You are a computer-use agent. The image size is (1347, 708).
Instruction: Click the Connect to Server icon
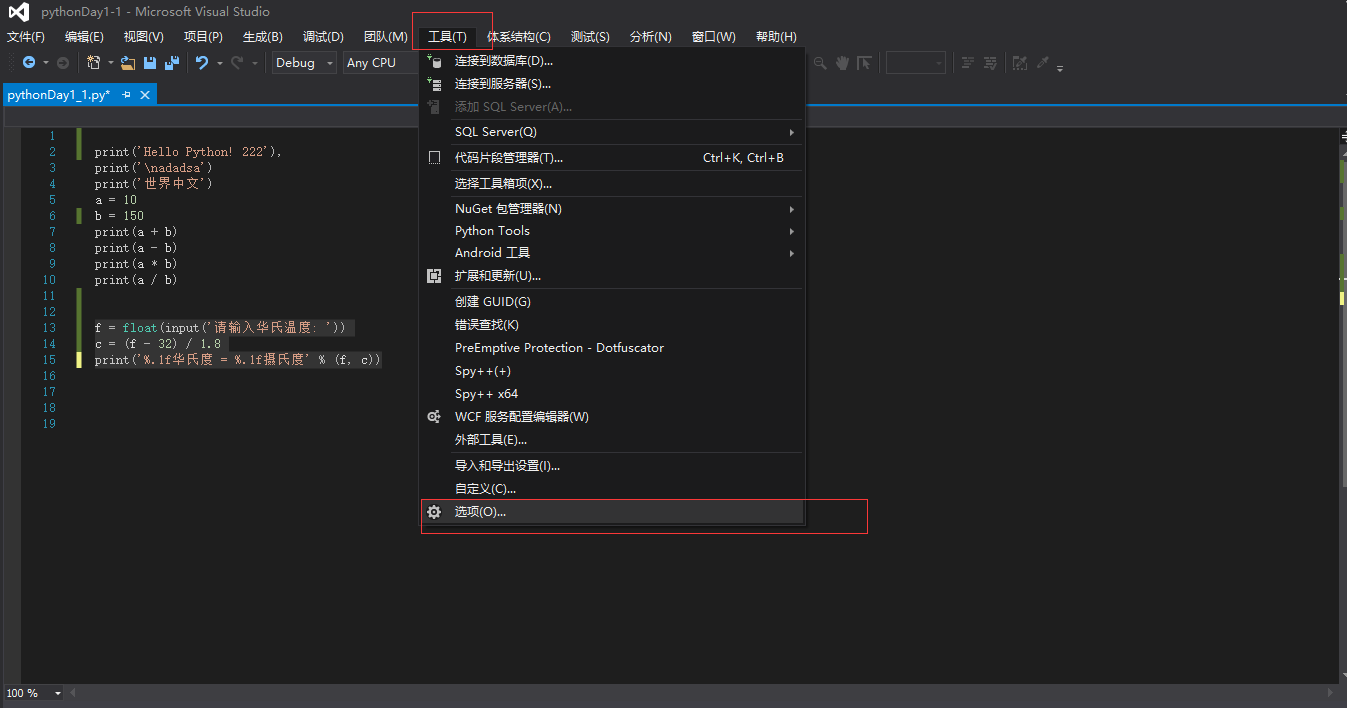[x=434, y=83]
